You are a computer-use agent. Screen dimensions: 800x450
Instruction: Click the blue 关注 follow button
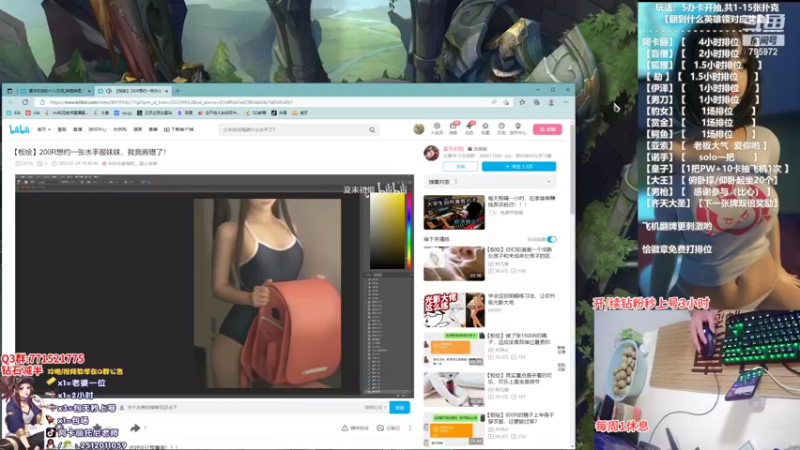point(519,167)
